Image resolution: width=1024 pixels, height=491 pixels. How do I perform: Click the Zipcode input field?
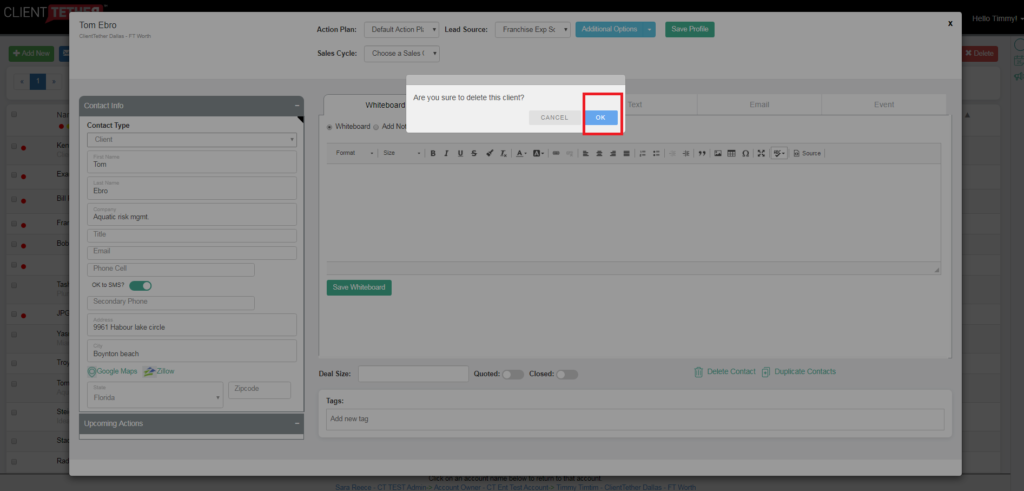tap(259, 390)
